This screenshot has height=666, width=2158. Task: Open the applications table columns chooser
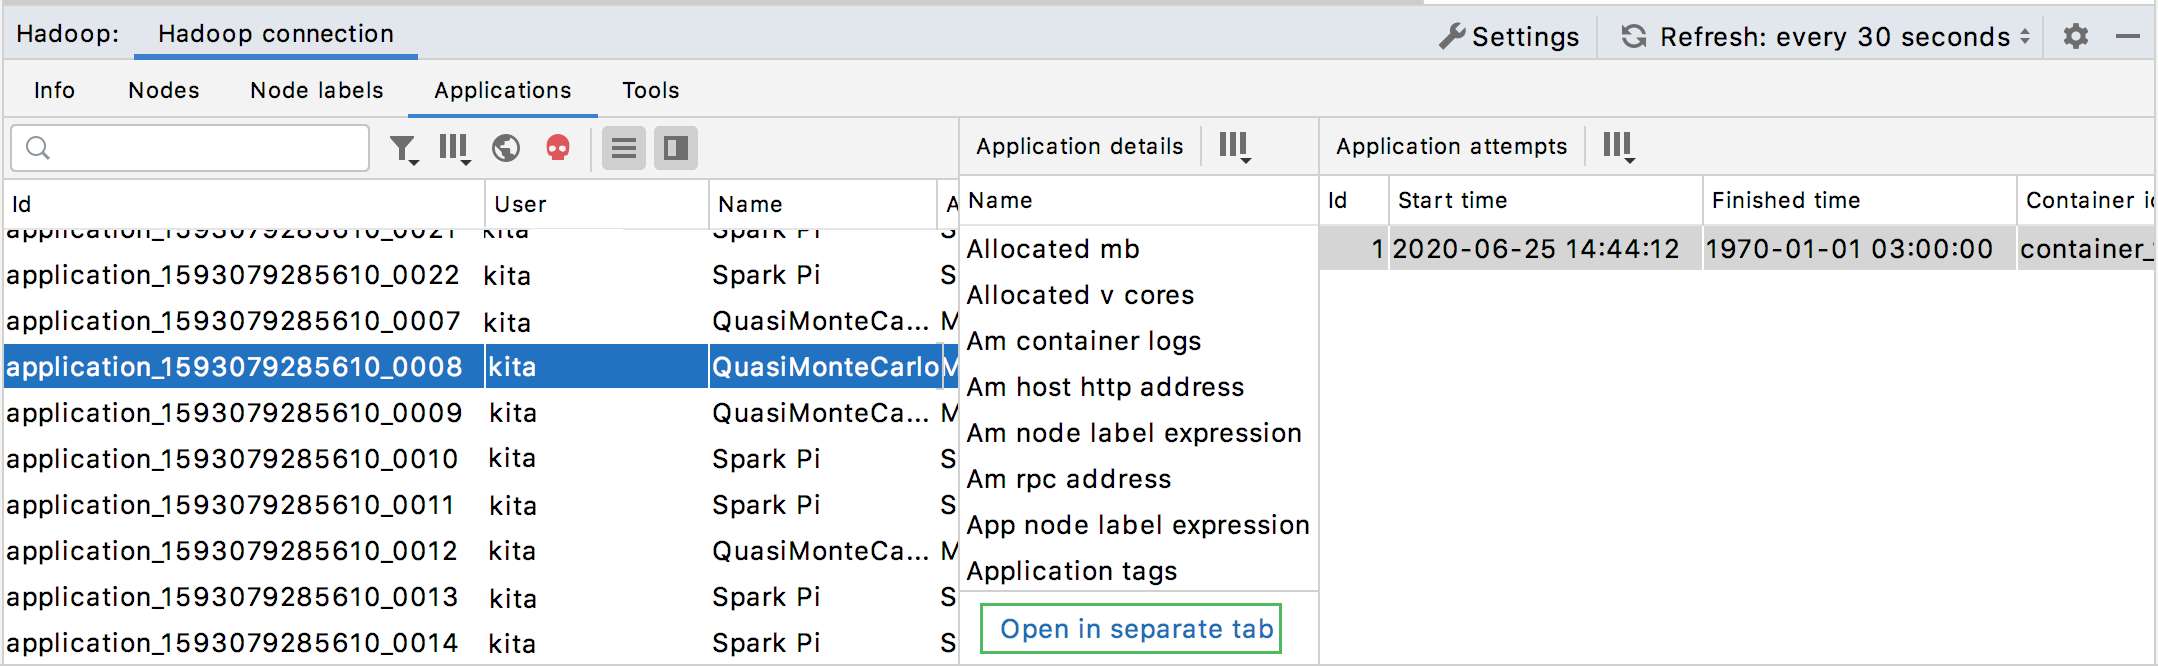tap(454, 149)
